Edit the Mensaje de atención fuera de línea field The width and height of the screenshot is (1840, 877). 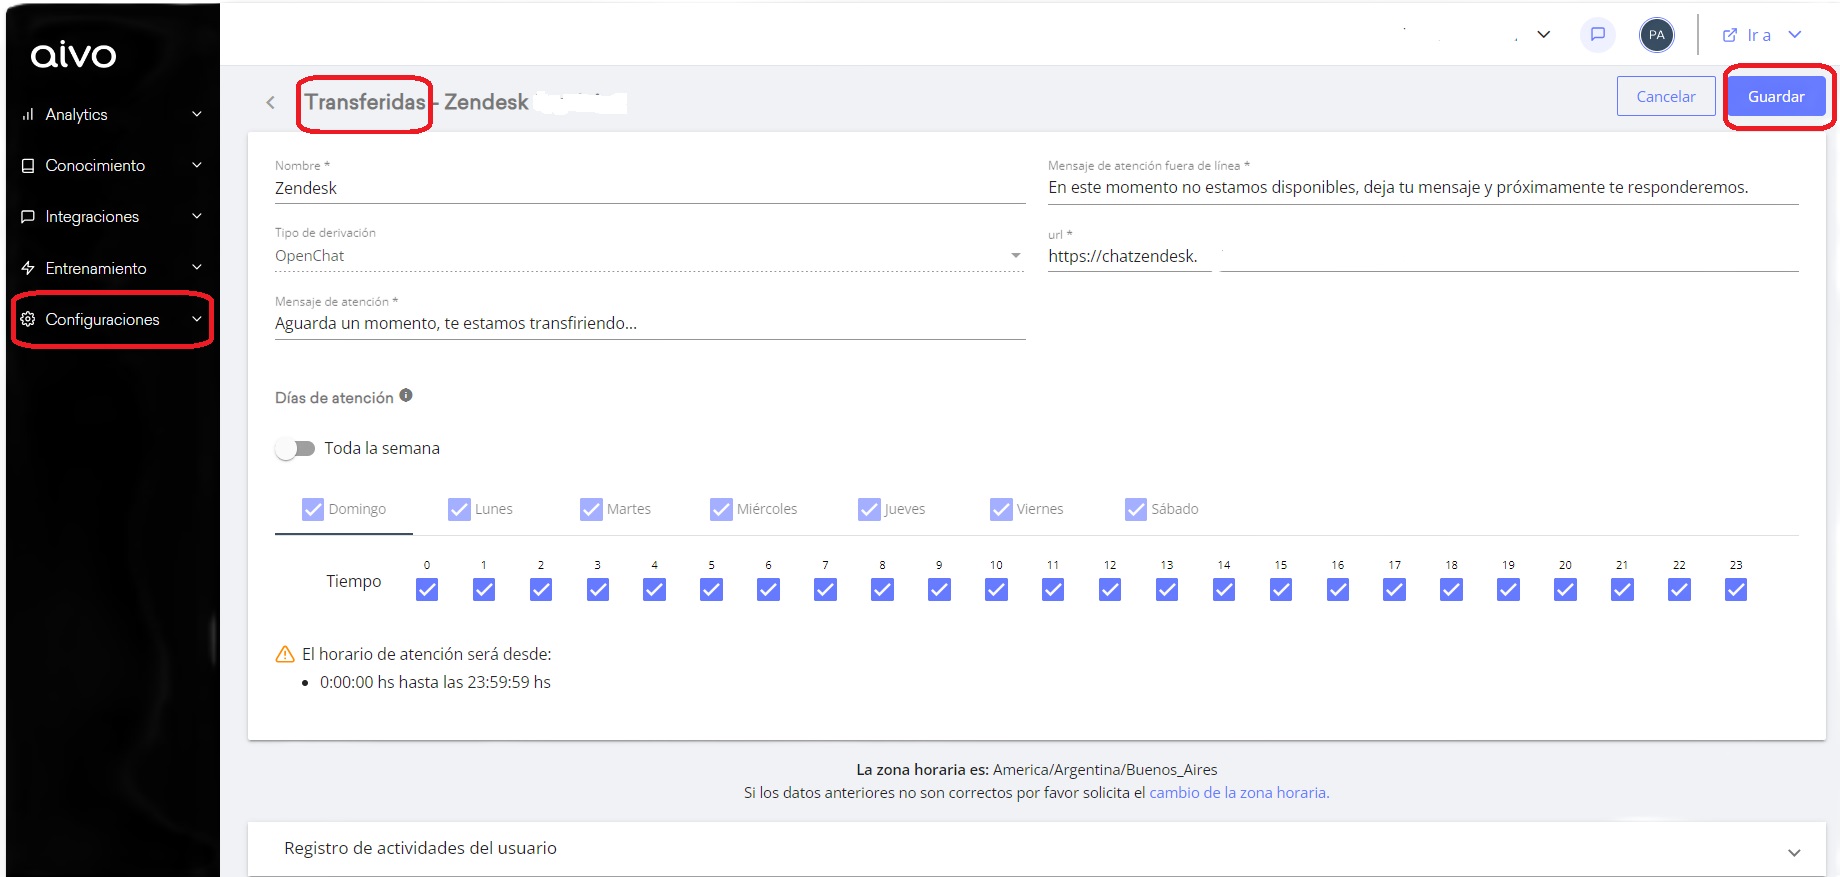tap(1423, 187)
